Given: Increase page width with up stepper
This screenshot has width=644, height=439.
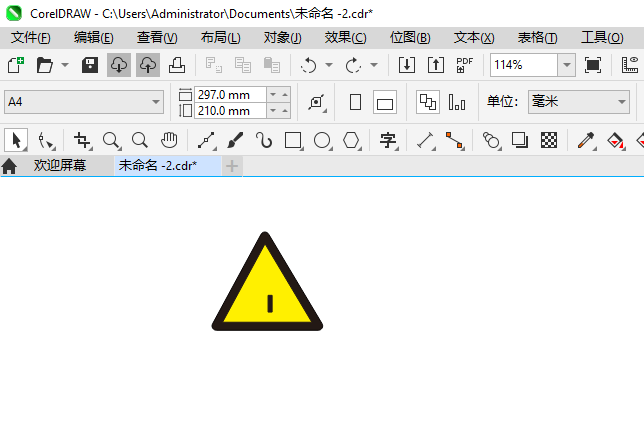Looking at the screenshot, I should pos(285,95).
